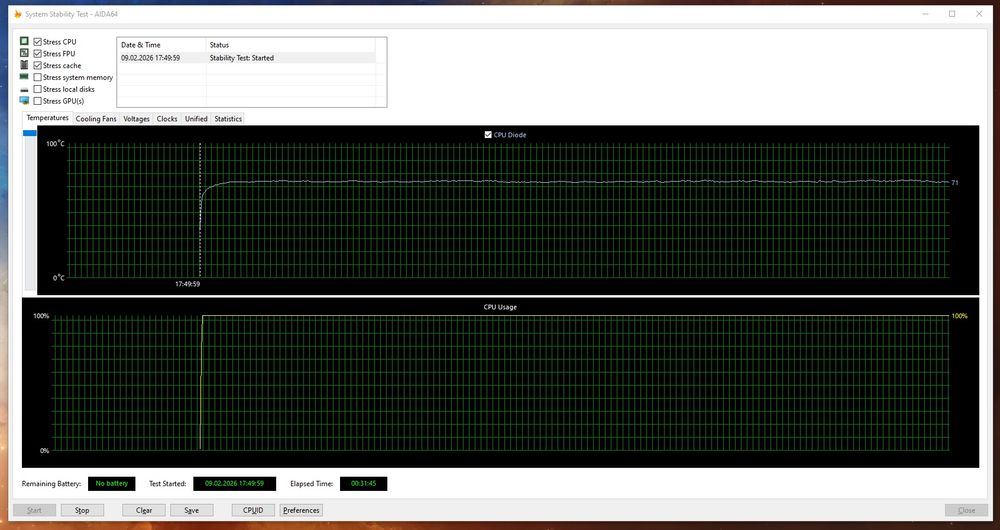Image resolution: width=1000 pixels, height=530 pixels.
Task: Click the Elapsed Time value 00:31:45
Action: point(364,483)
